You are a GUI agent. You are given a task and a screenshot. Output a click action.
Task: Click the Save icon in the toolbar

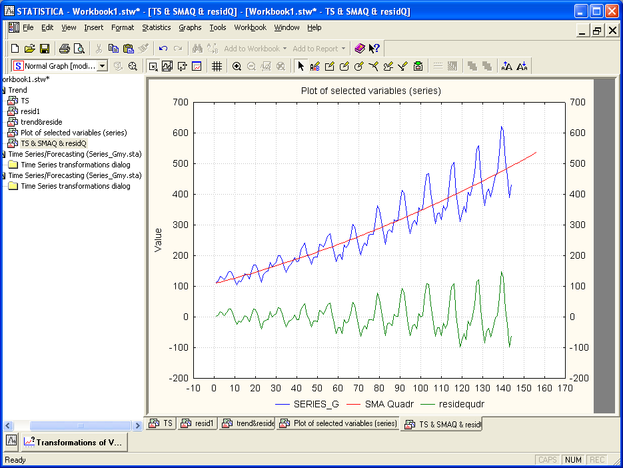coord(45,48)
